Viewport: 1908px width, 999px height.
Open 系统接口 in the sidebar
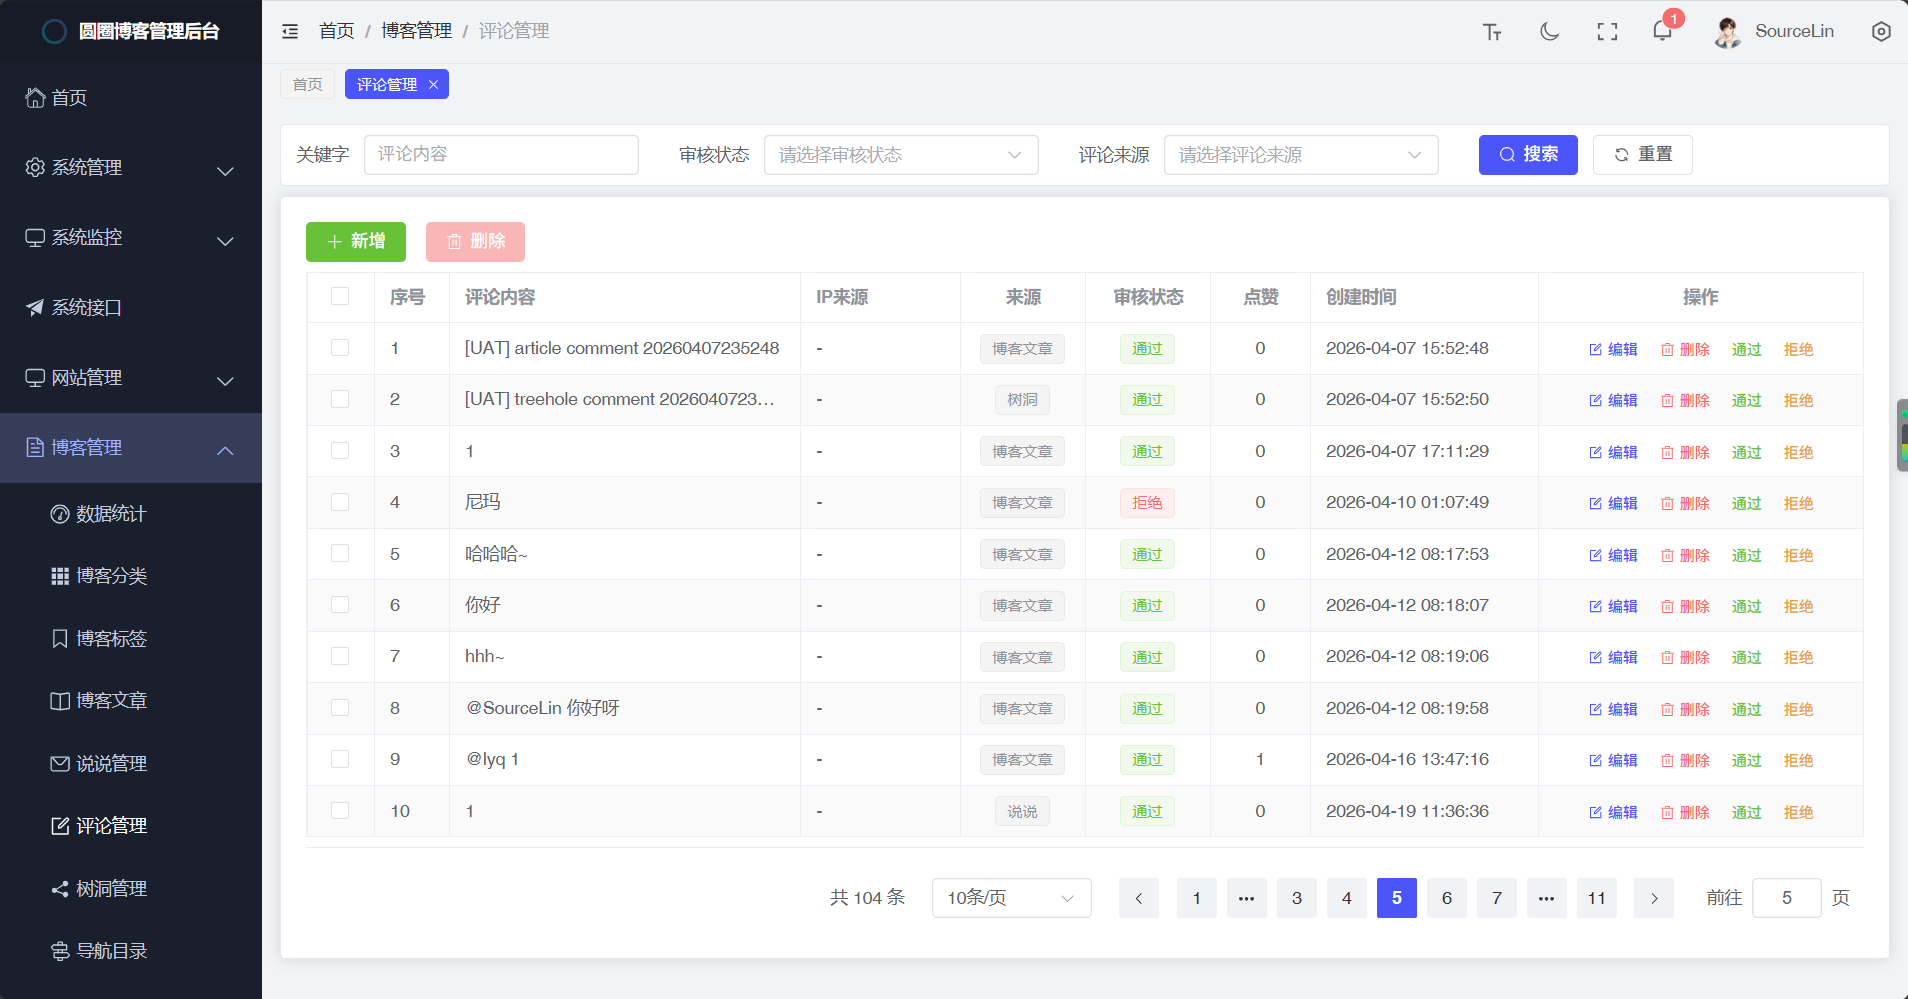click(x=131, y=308)
